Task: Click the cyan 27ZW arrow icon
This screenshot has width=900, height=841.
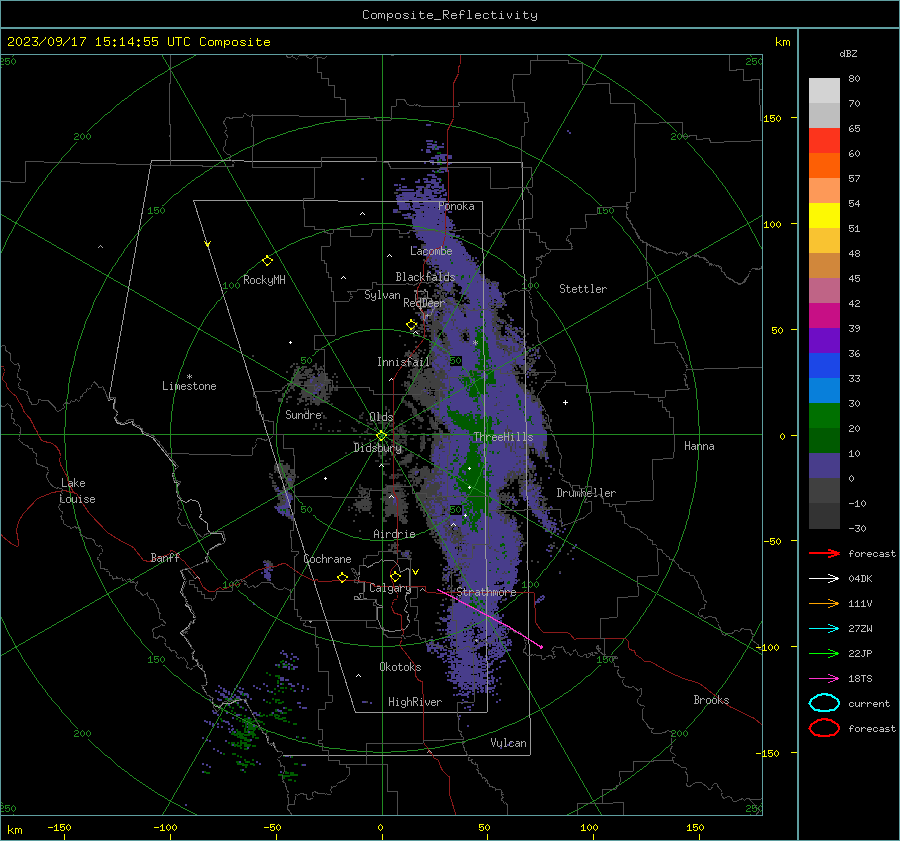Action: tap(824, 629)
